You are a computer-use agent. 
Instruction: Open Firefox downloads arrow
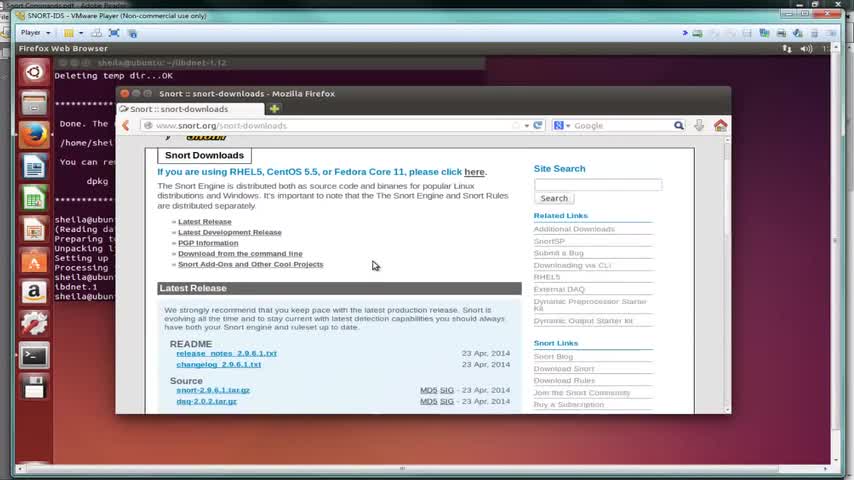[699, 125]
